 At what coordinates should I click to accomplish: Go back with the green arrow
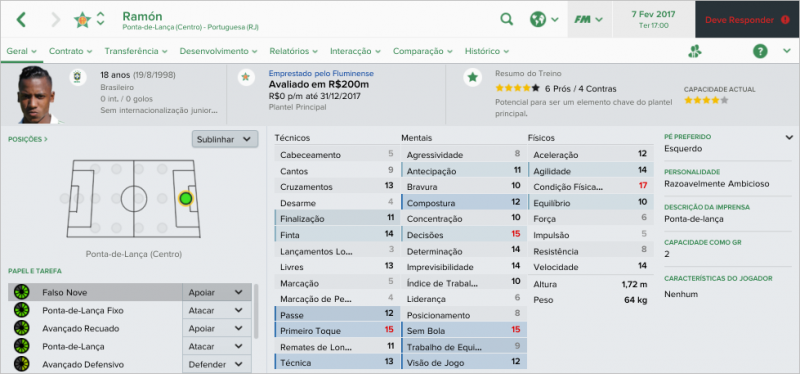pyautogui.click(x=20, y=19)
